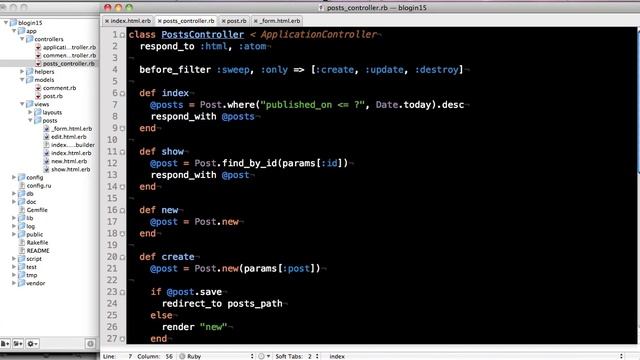
Task: Place cursor on the before_filter line
Action: coord(301,70)
